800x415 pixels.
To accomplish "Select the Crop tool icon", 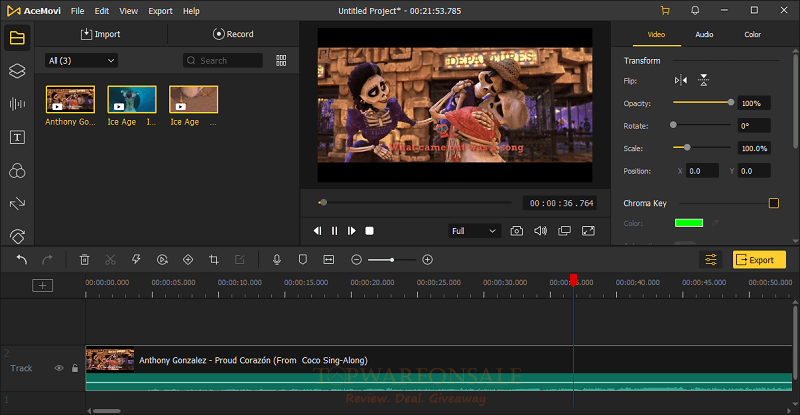I will 214,260.
